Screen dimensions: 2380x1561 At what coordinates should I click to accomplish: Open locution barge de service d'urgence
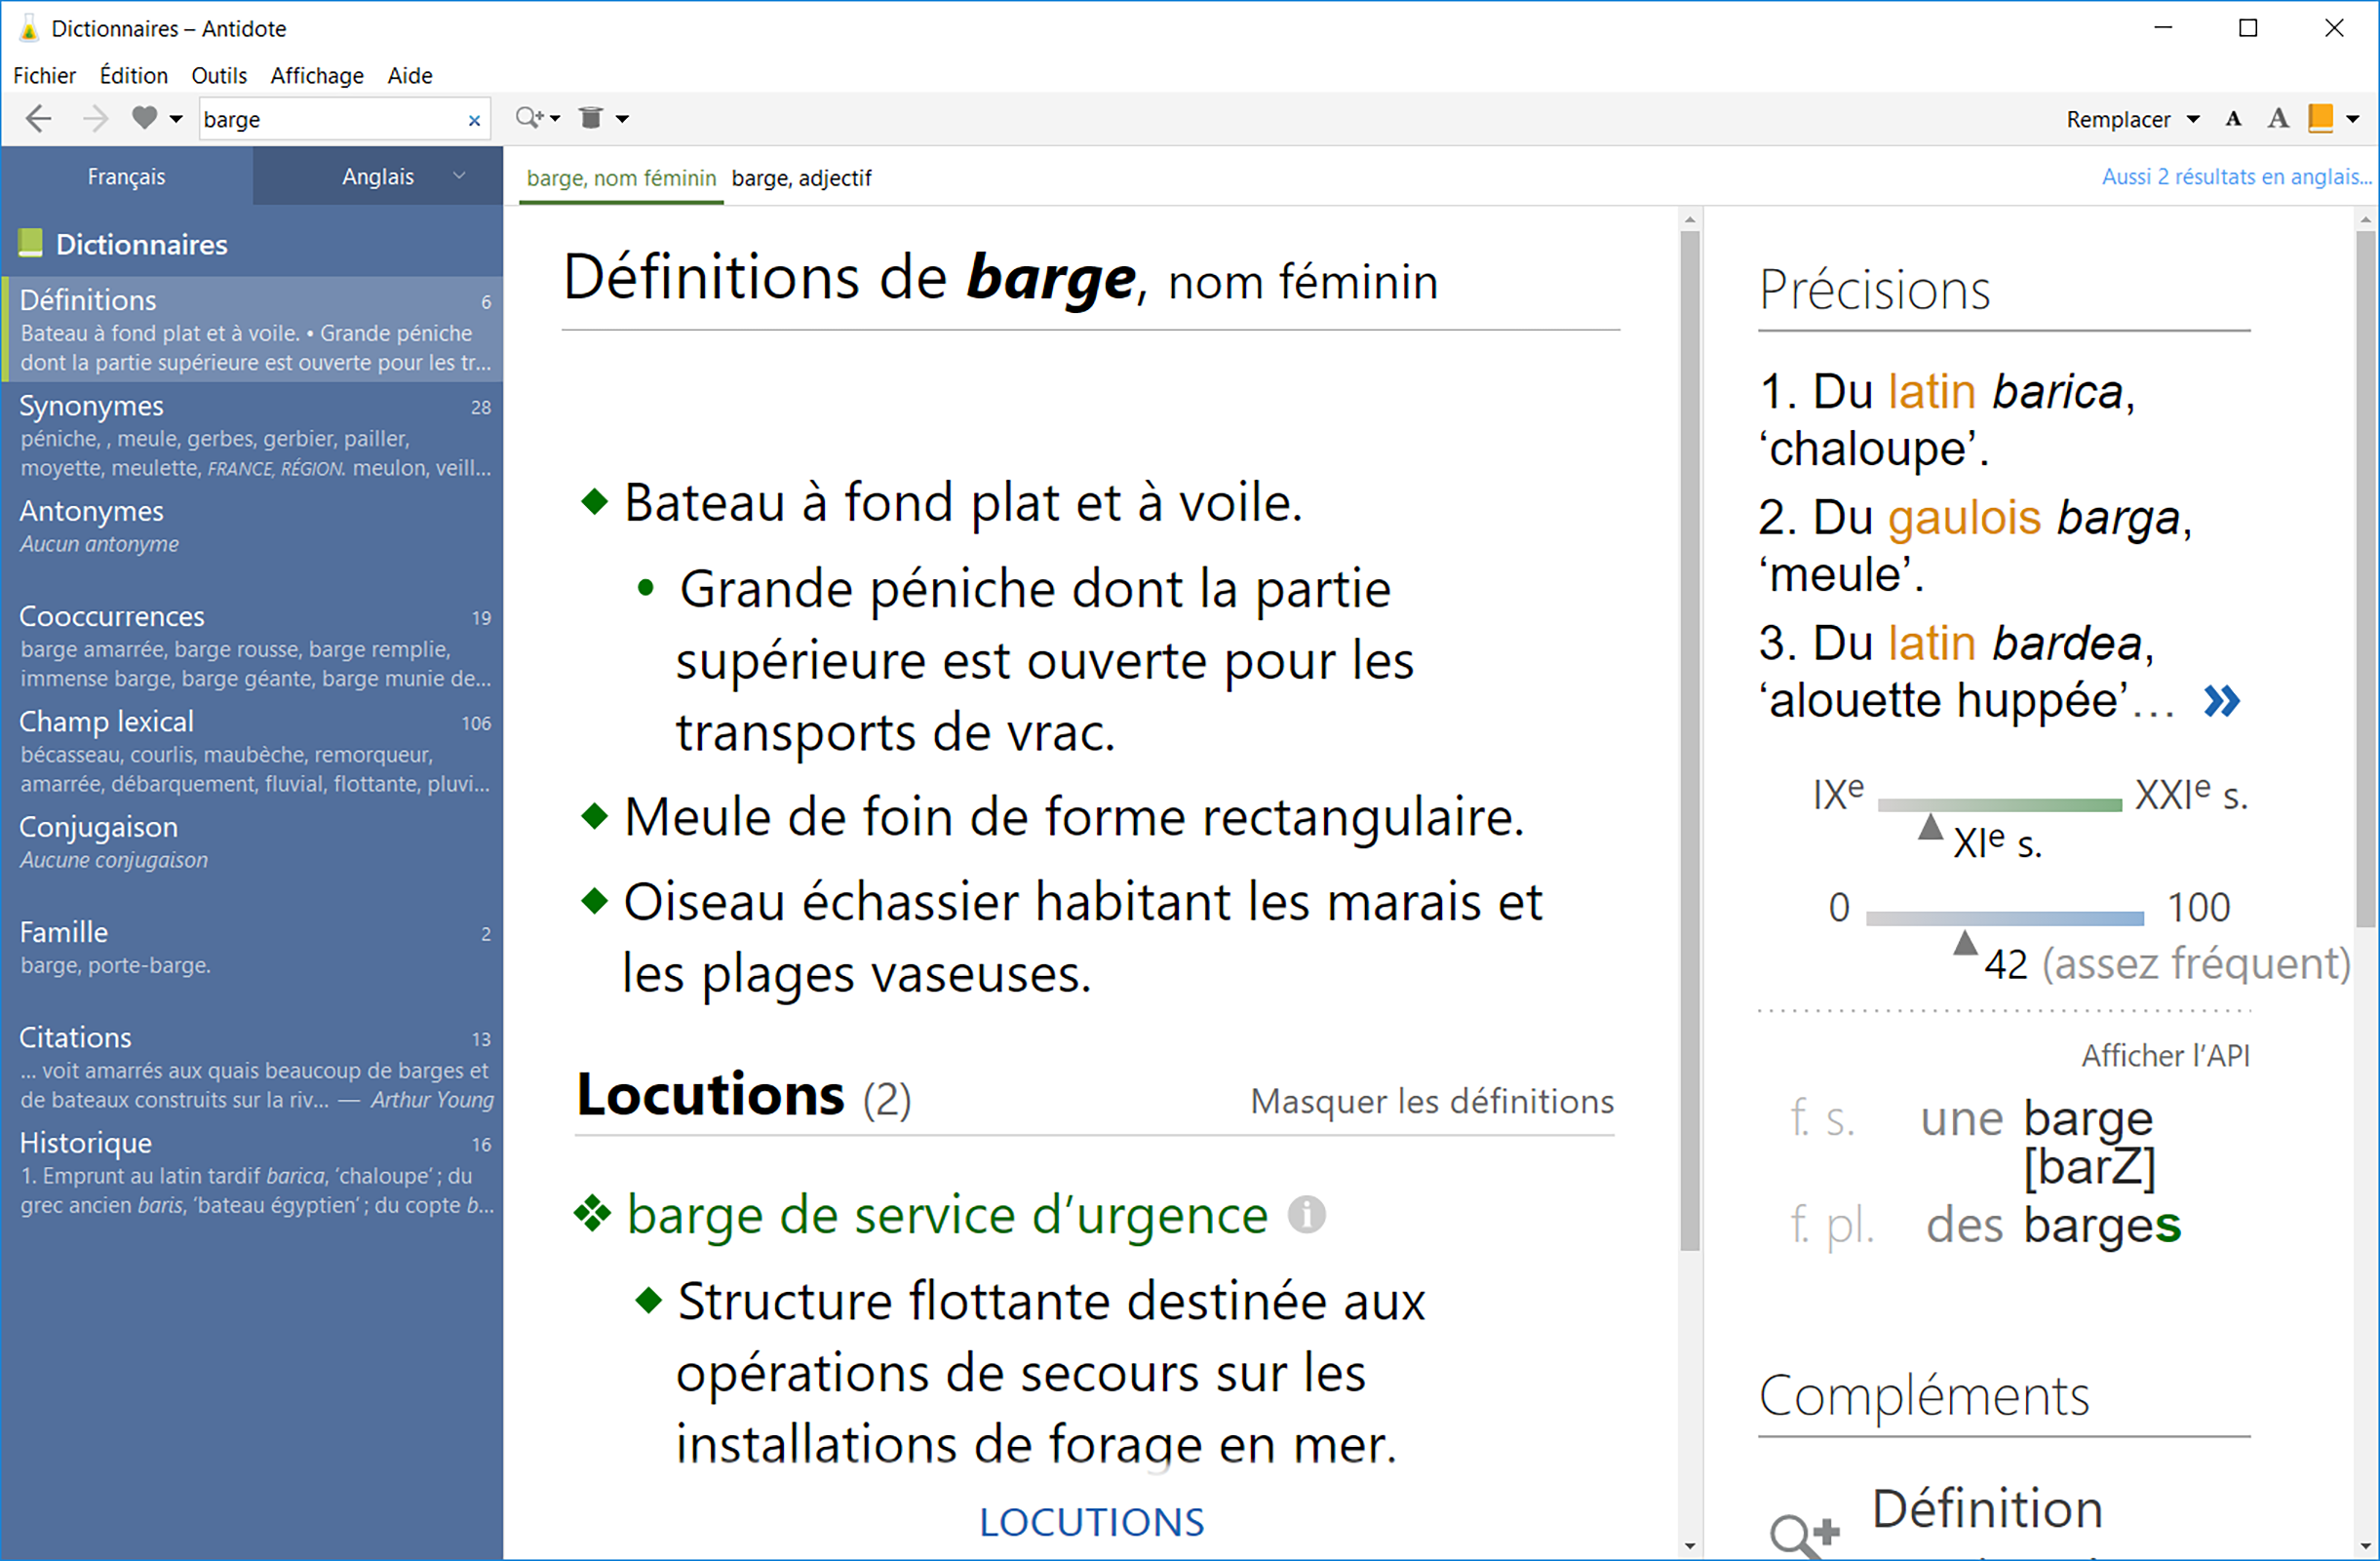coord(948,1216)
